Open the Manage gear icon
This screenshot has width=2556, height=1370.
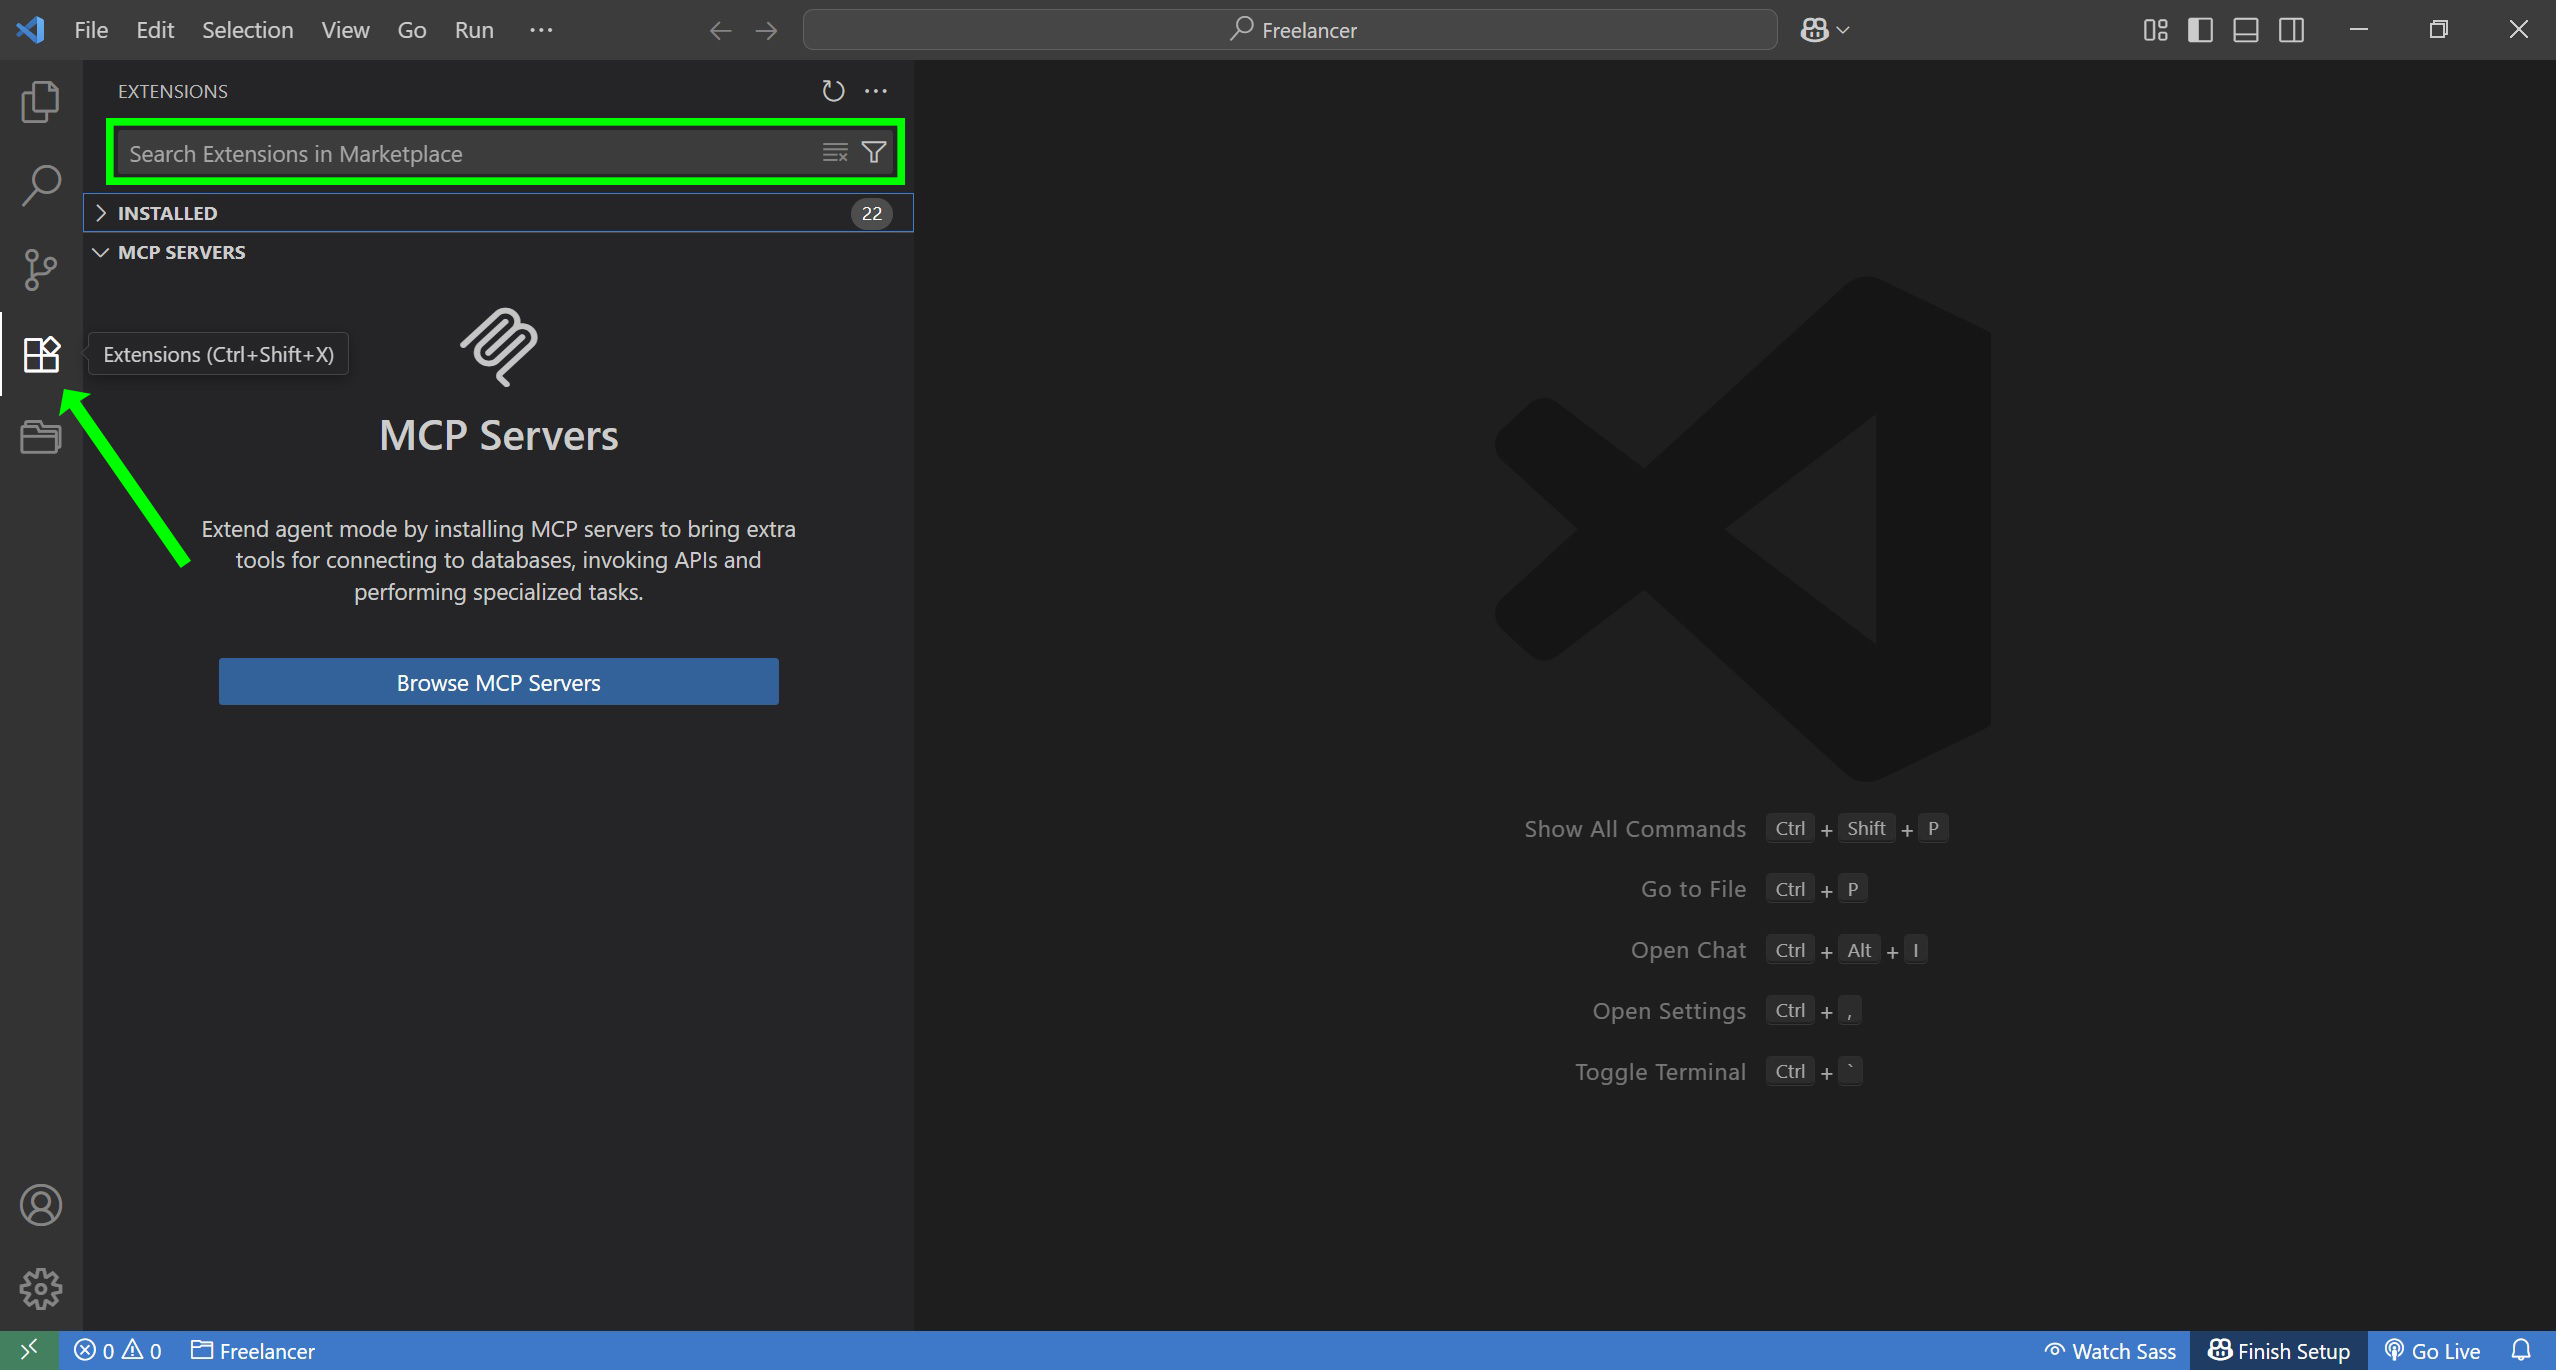(x=40, y=1288)
